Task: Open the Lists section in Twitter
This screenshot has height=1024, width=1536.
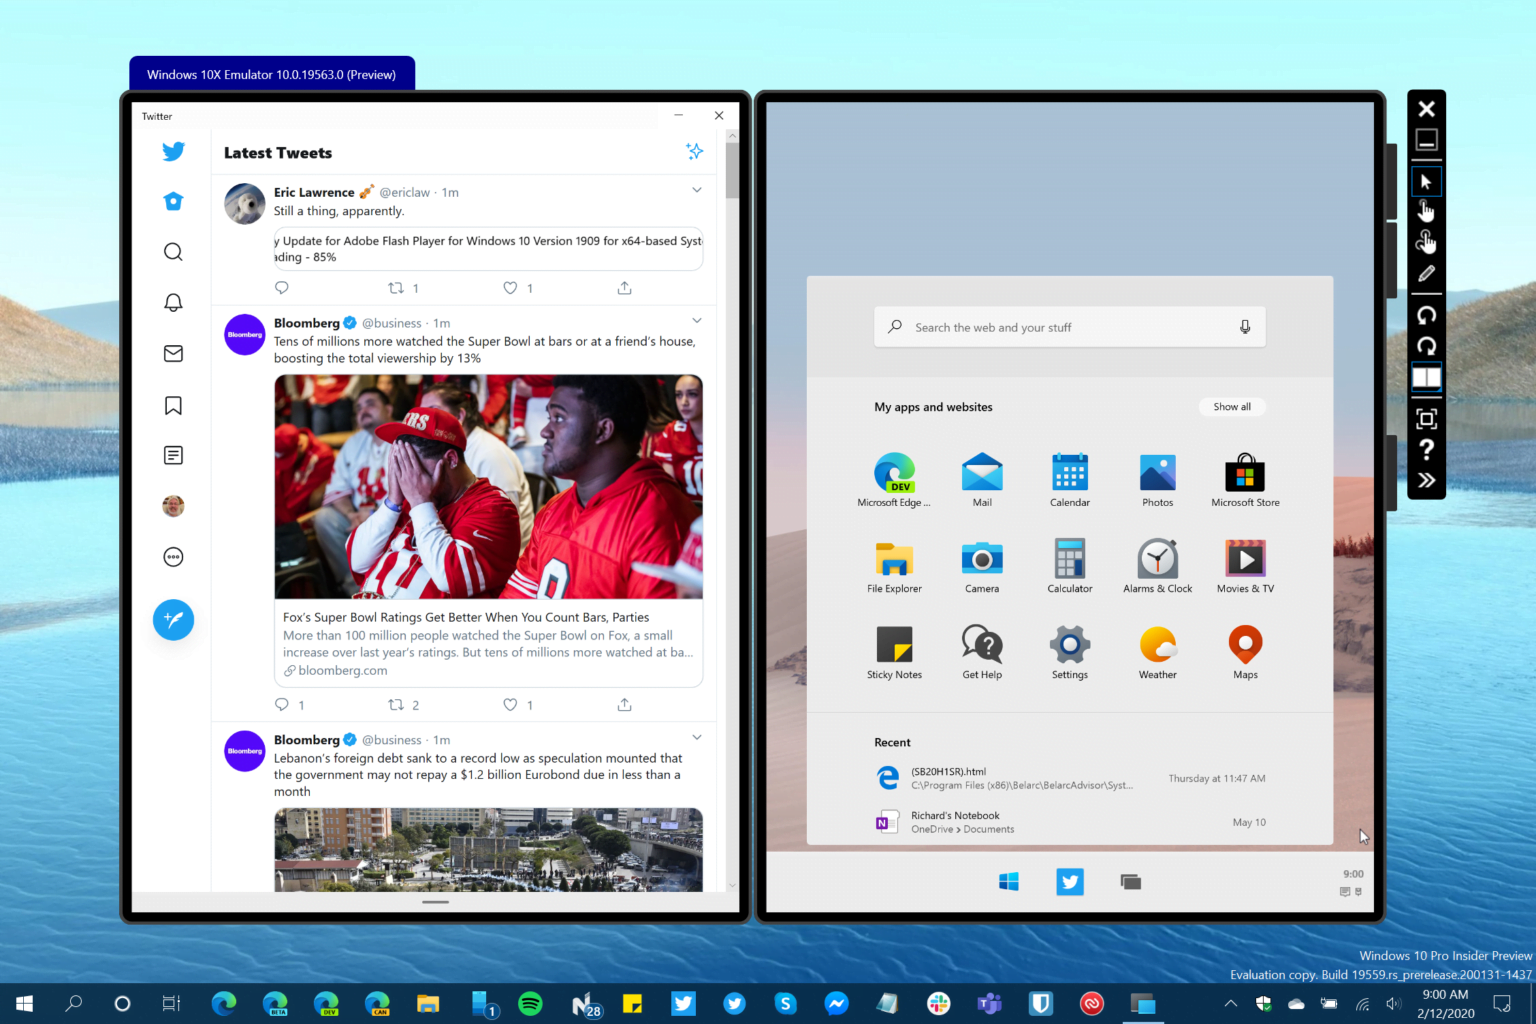Action: pyautogui.click(x=173, y=455)
